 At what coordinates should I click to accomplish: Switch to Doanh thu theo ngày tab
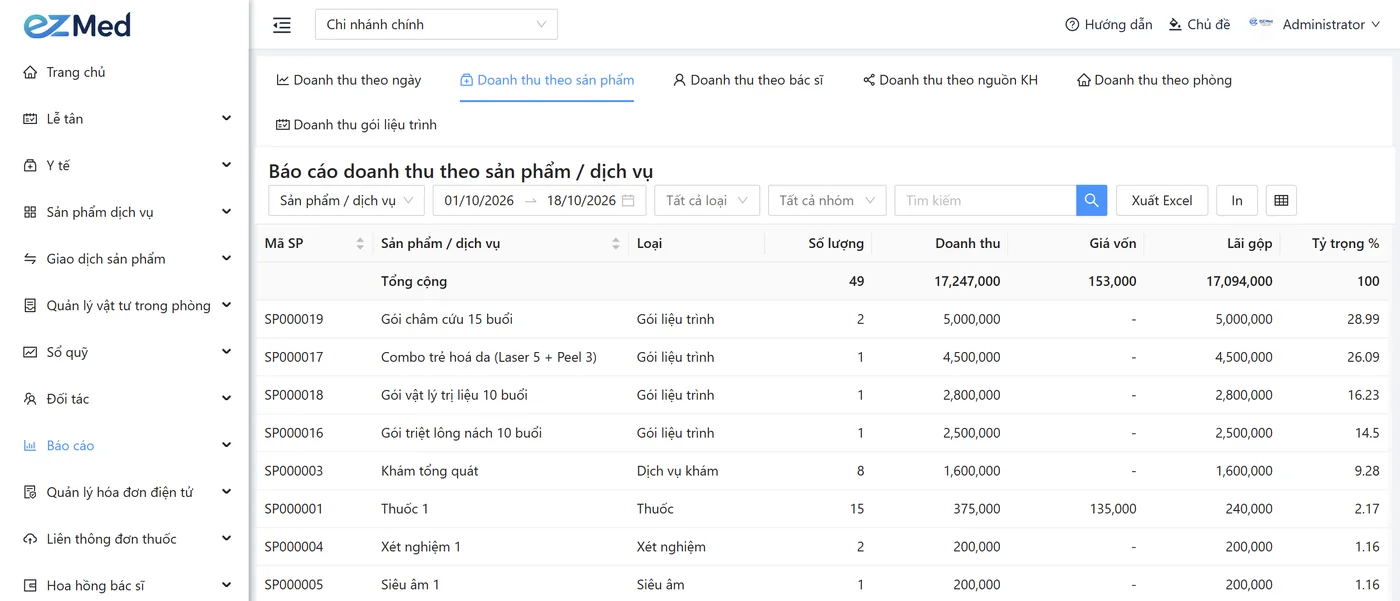point(349,80)
